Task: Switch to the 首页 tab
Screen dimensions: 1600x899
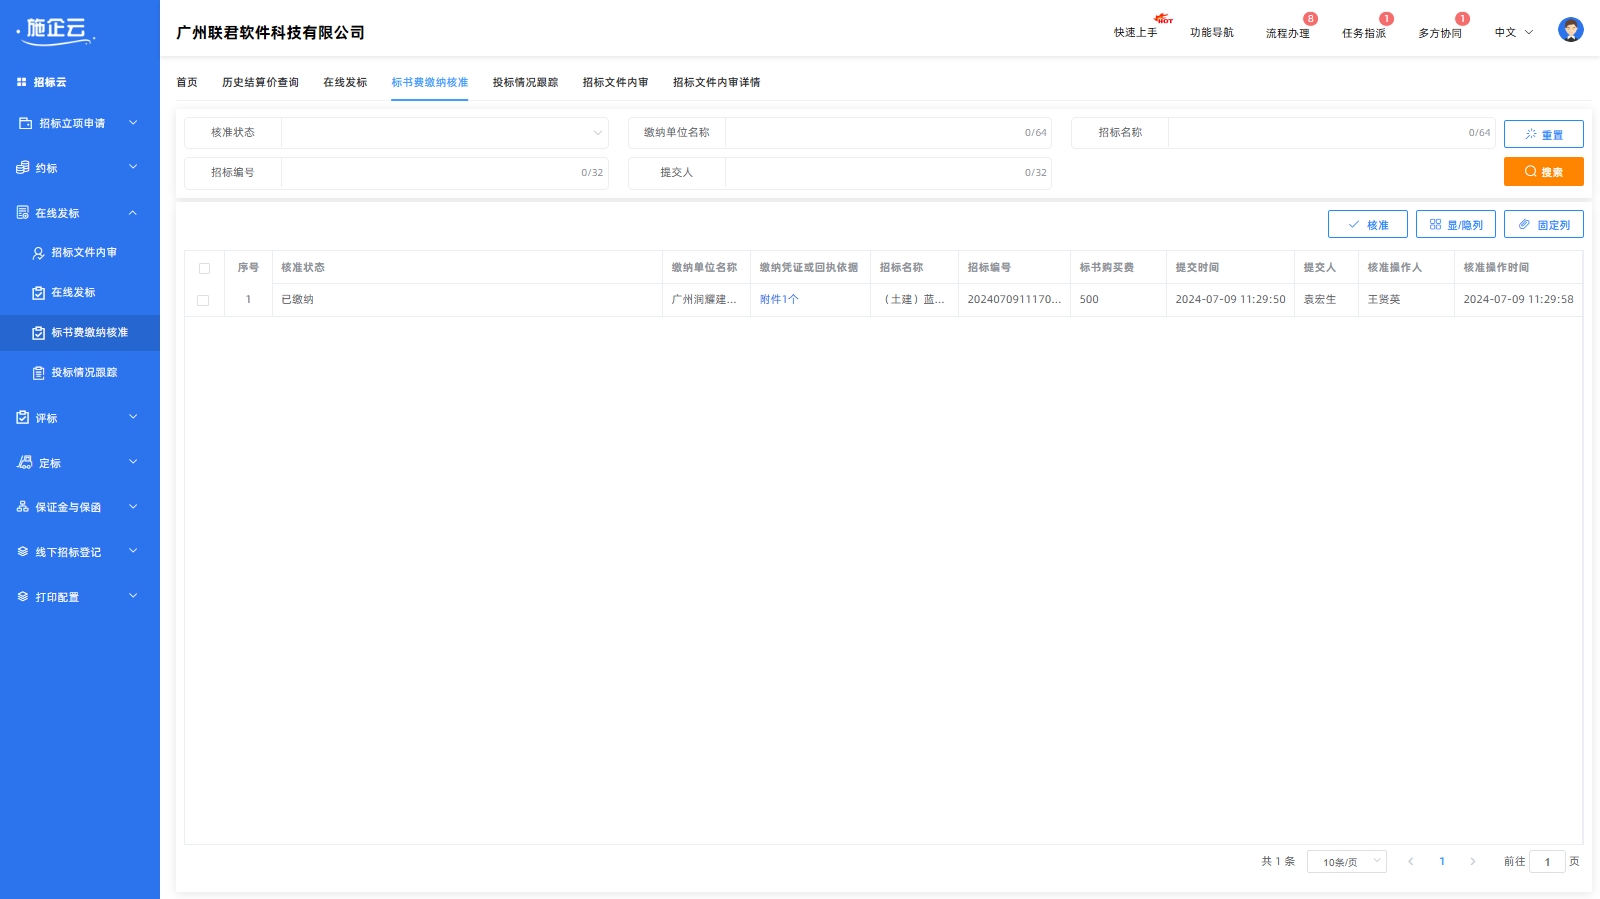Action: [x=187, y=82]
